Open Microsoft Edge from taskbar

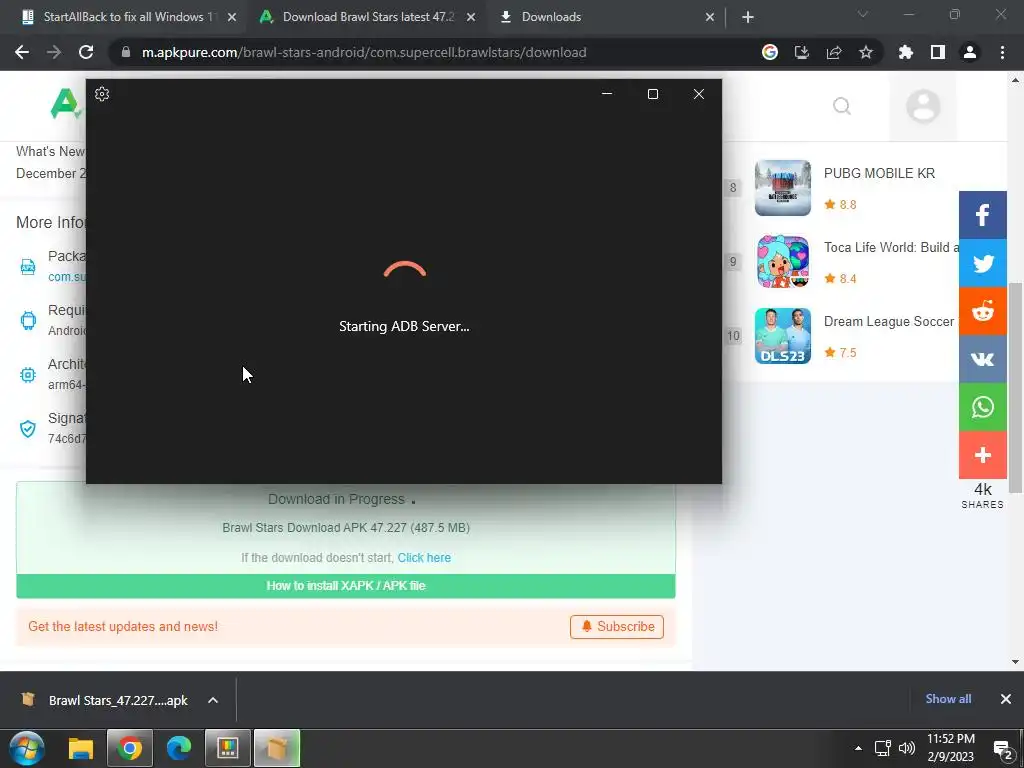pyautogui.click(x=178, y=748)
